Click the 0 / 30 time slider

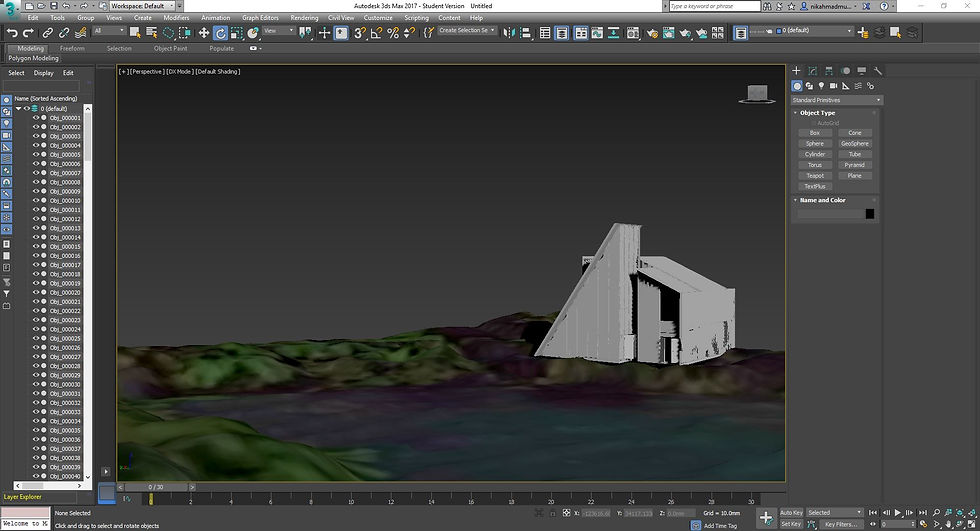[156, 487]
